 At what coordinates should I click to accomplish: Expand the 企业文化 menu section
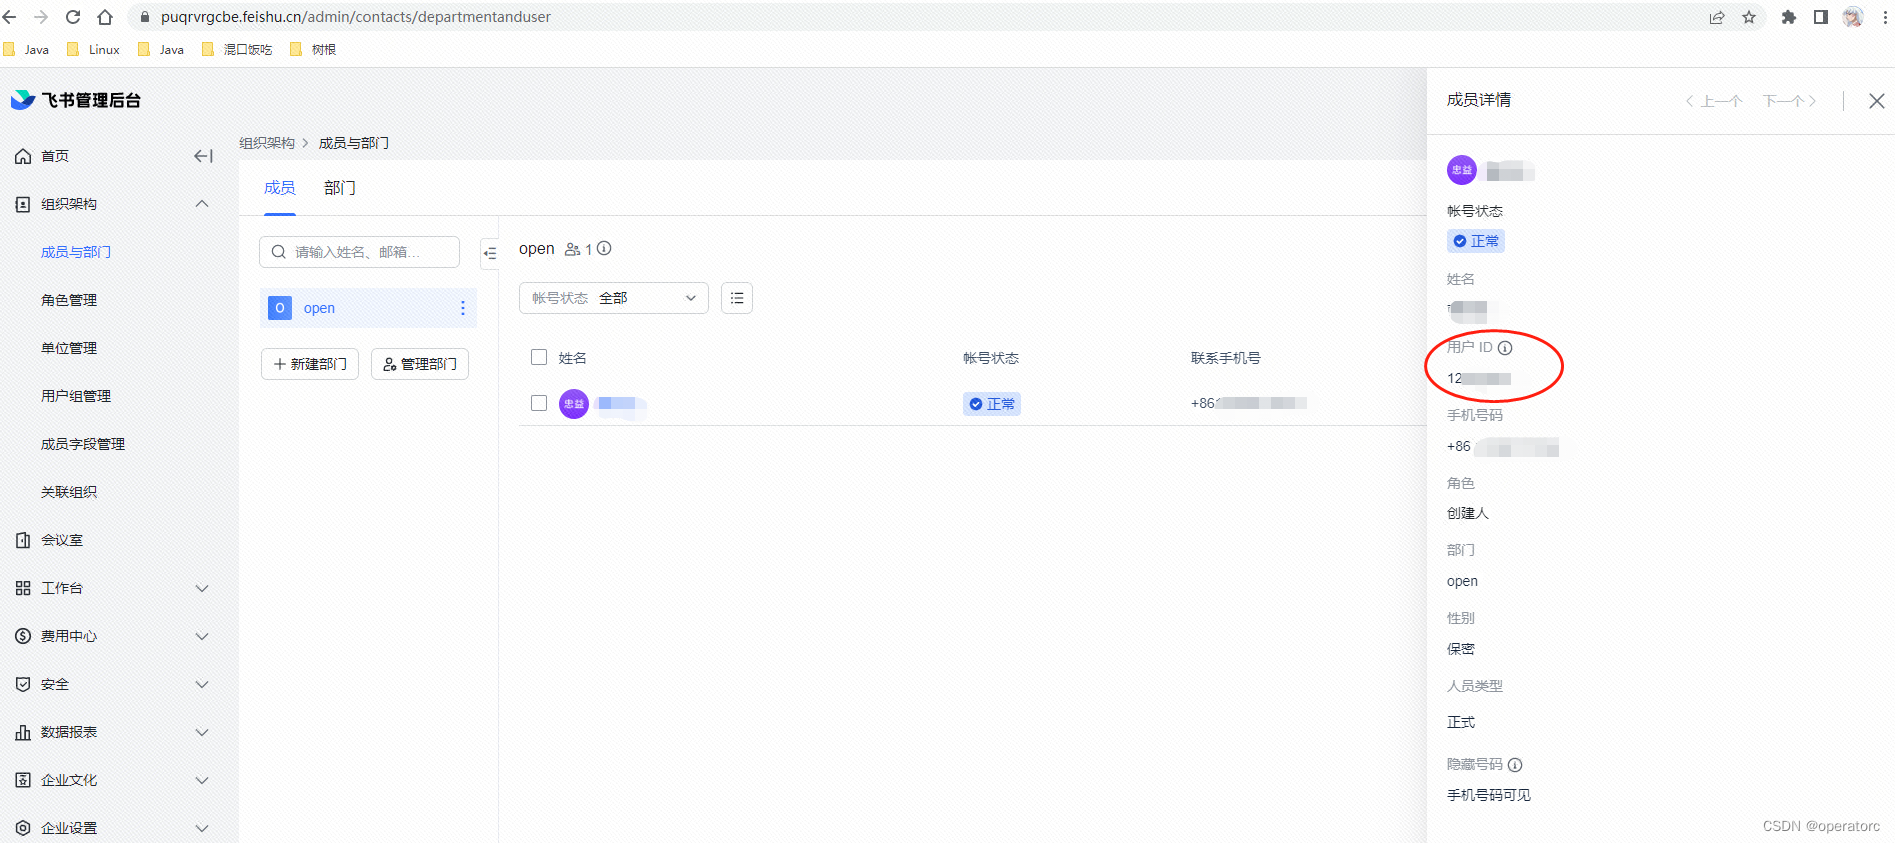(x=202, y=780)
